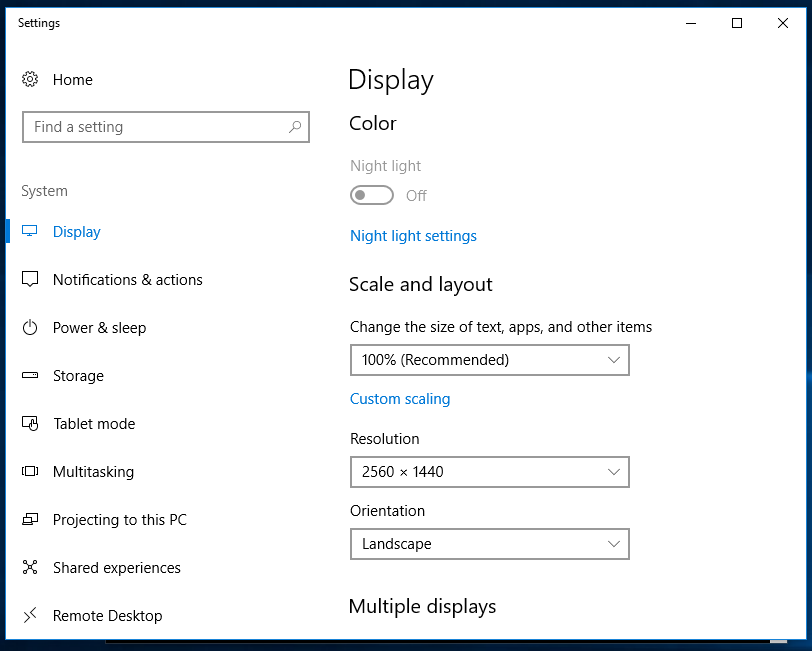The width and height of the screenshot is (812, 651).
Task: Minimize the Settings window
Action: coord(691,23)
